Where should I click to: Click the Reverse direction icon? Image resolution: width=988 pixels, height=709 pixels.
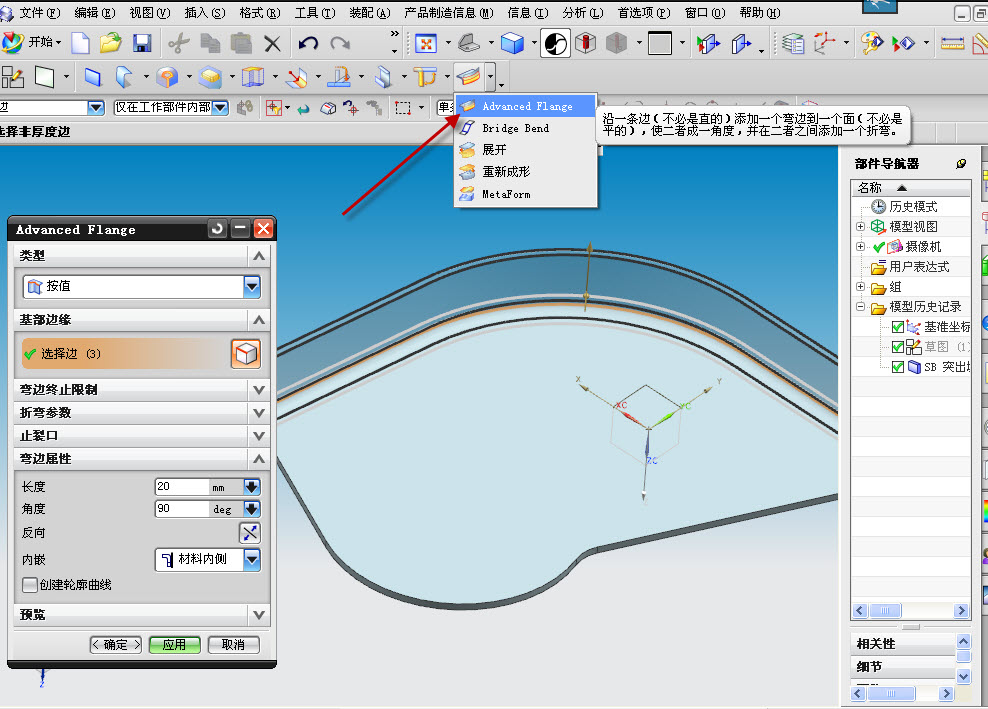pos(250,533)
